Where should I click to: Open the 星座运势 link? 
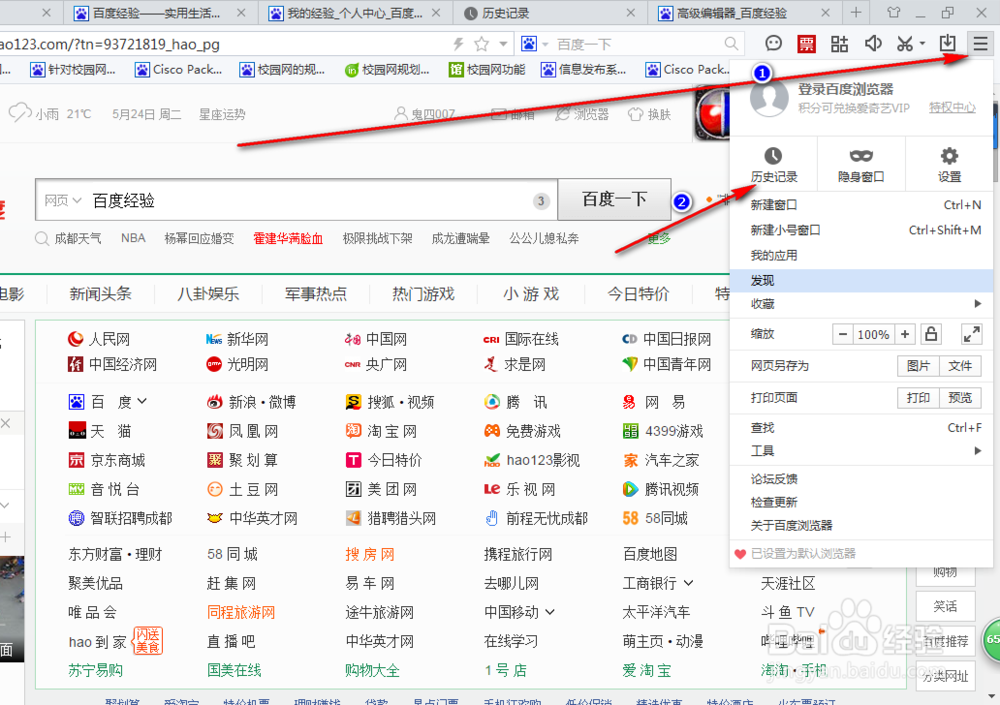point(222,114)
